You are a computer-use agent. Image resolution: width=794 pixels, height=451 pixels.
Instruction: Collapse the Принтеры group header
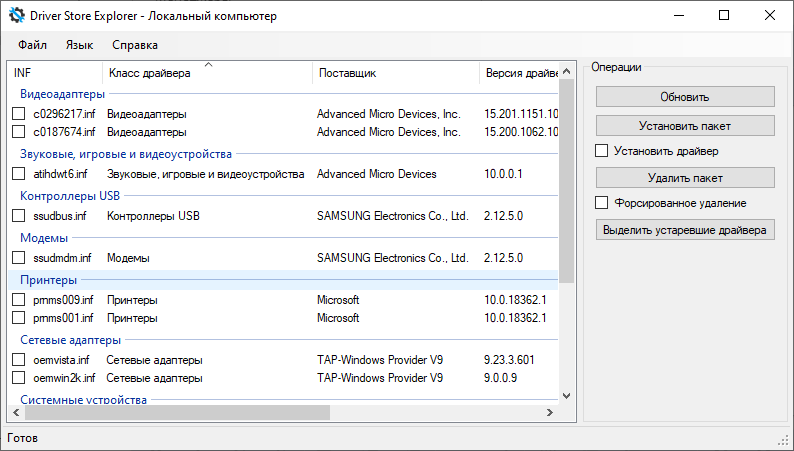49,280
